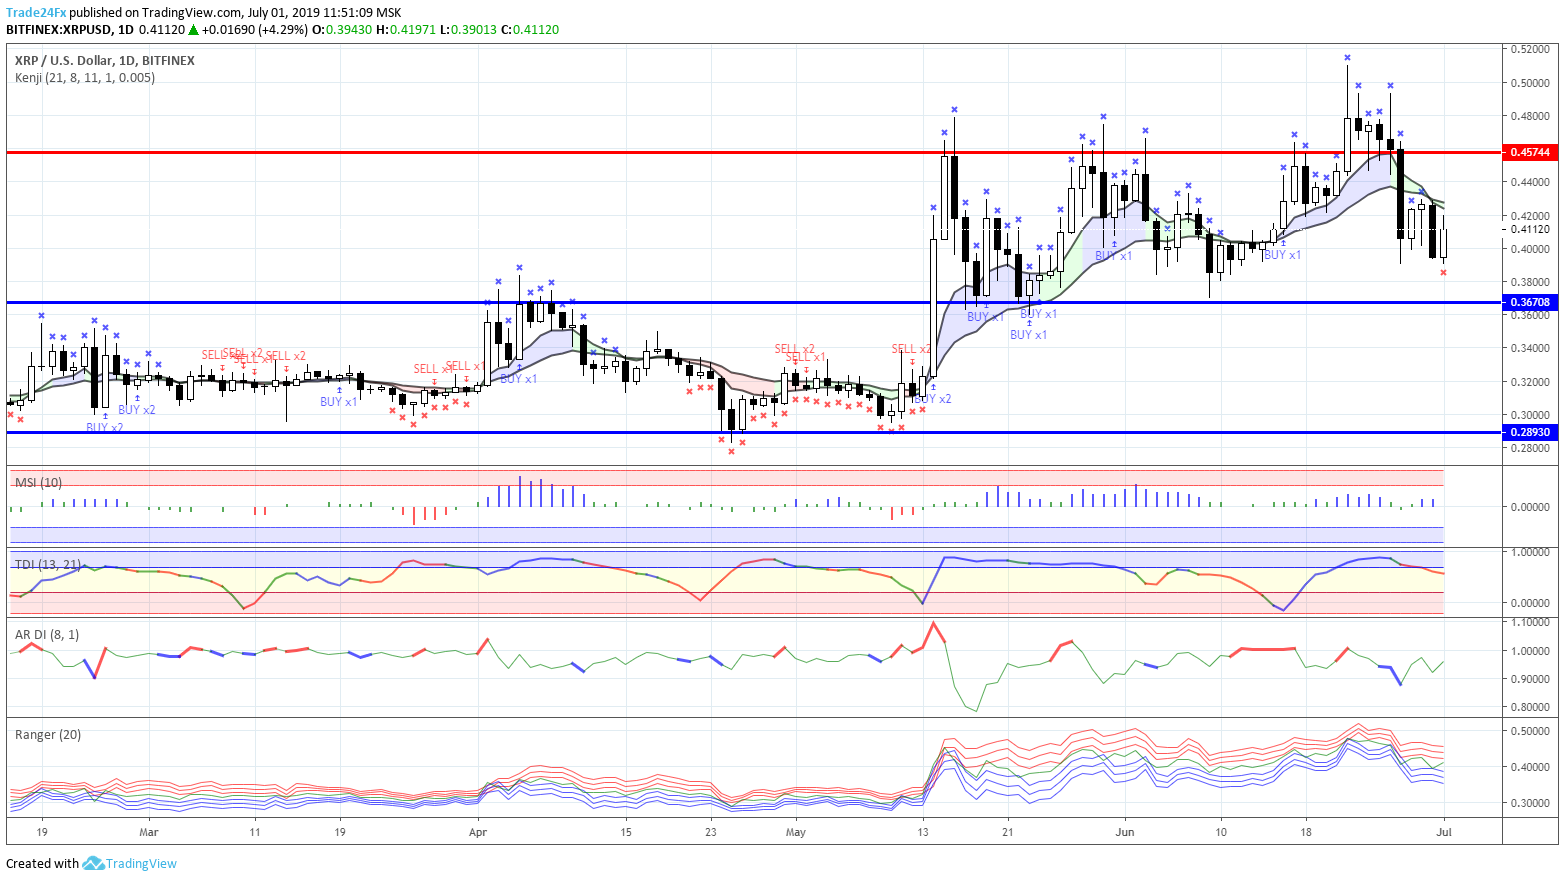
Task: Click the C:0.41120 close value in header
Action: 530,30
